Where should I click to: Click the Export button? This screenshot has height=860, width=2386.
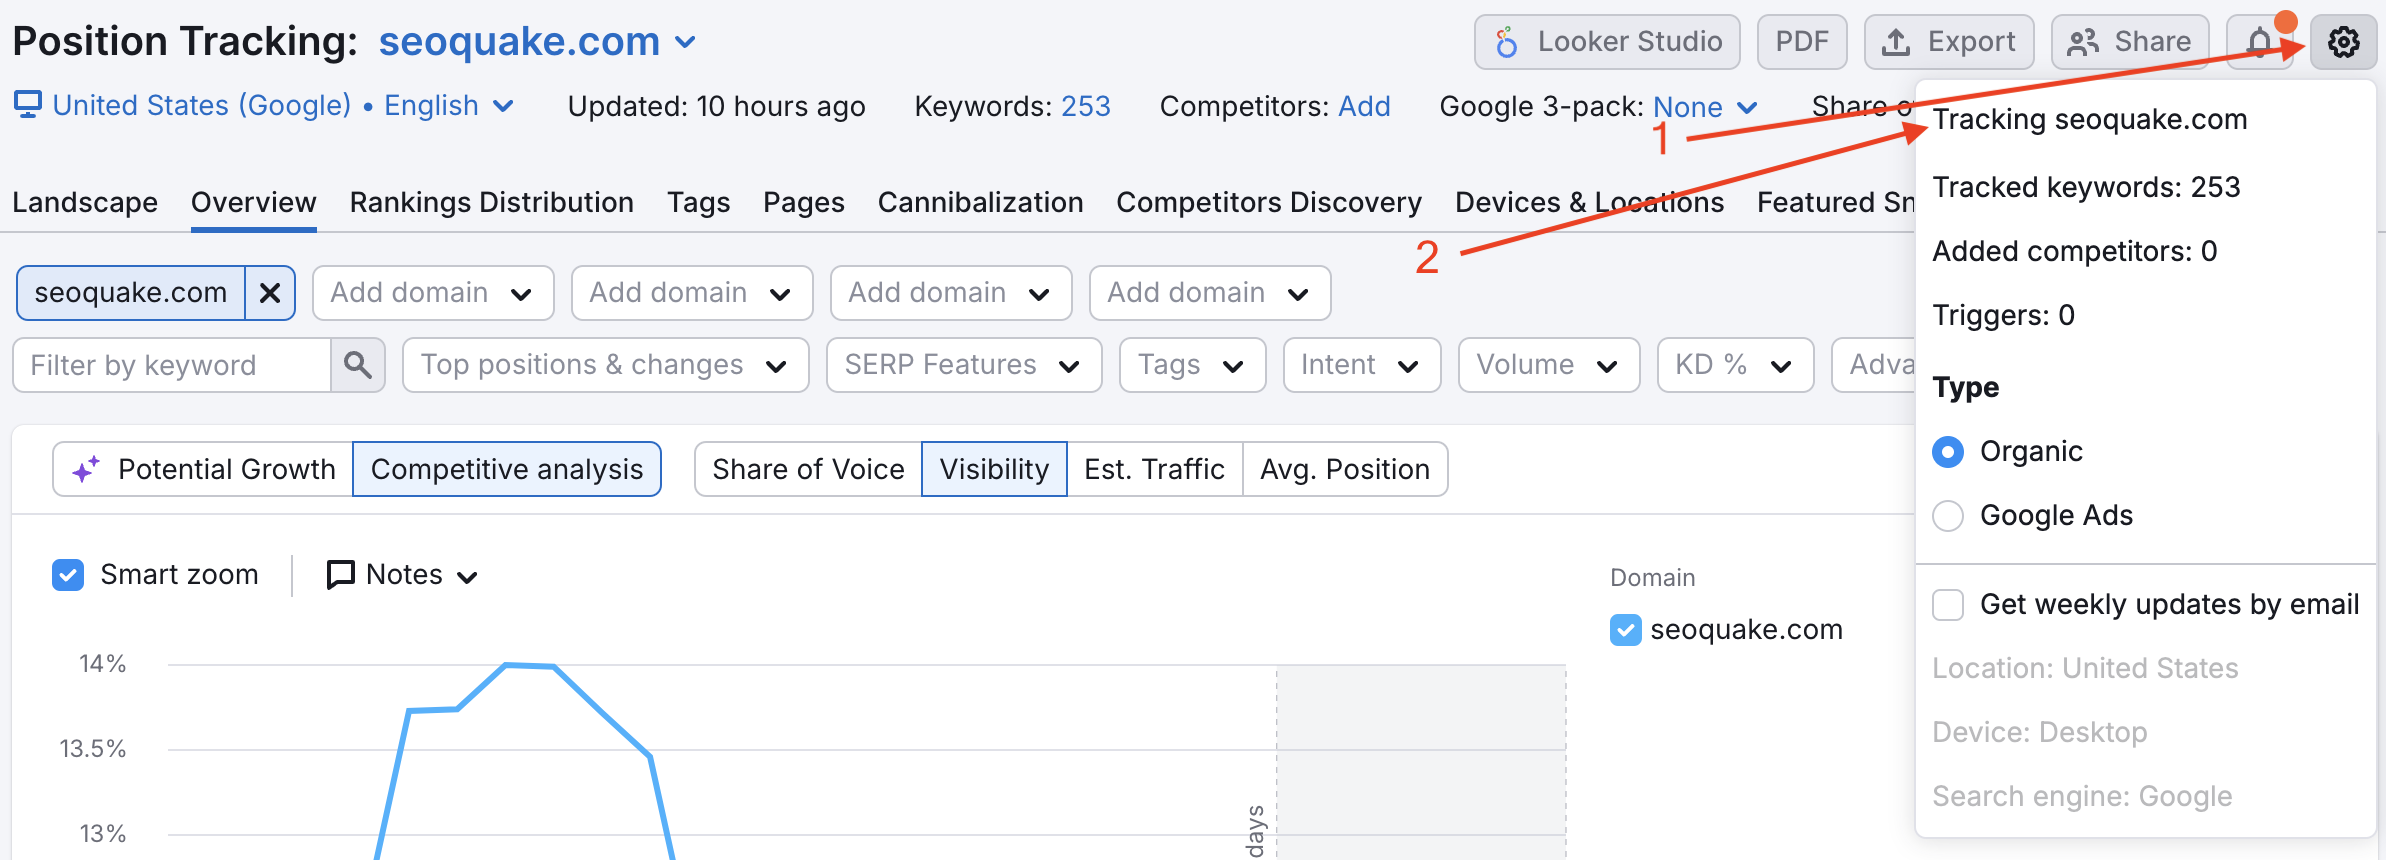tap(1949, 42)
